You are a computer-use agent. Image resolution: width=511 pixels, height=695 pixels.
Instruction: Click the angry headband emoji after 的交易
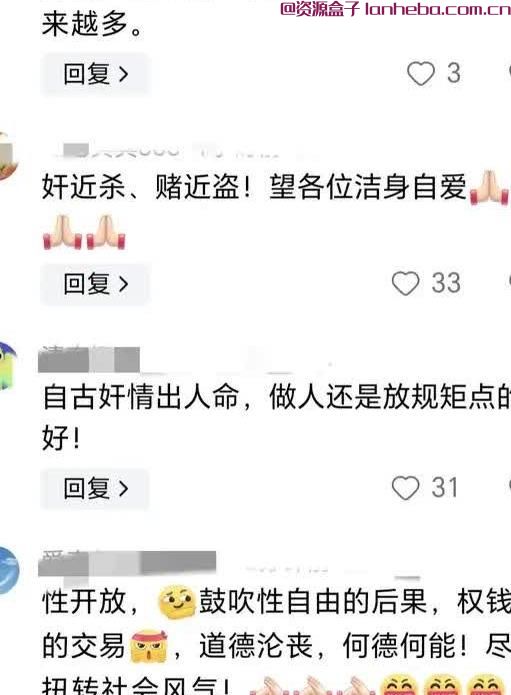(x=149, y=646)
